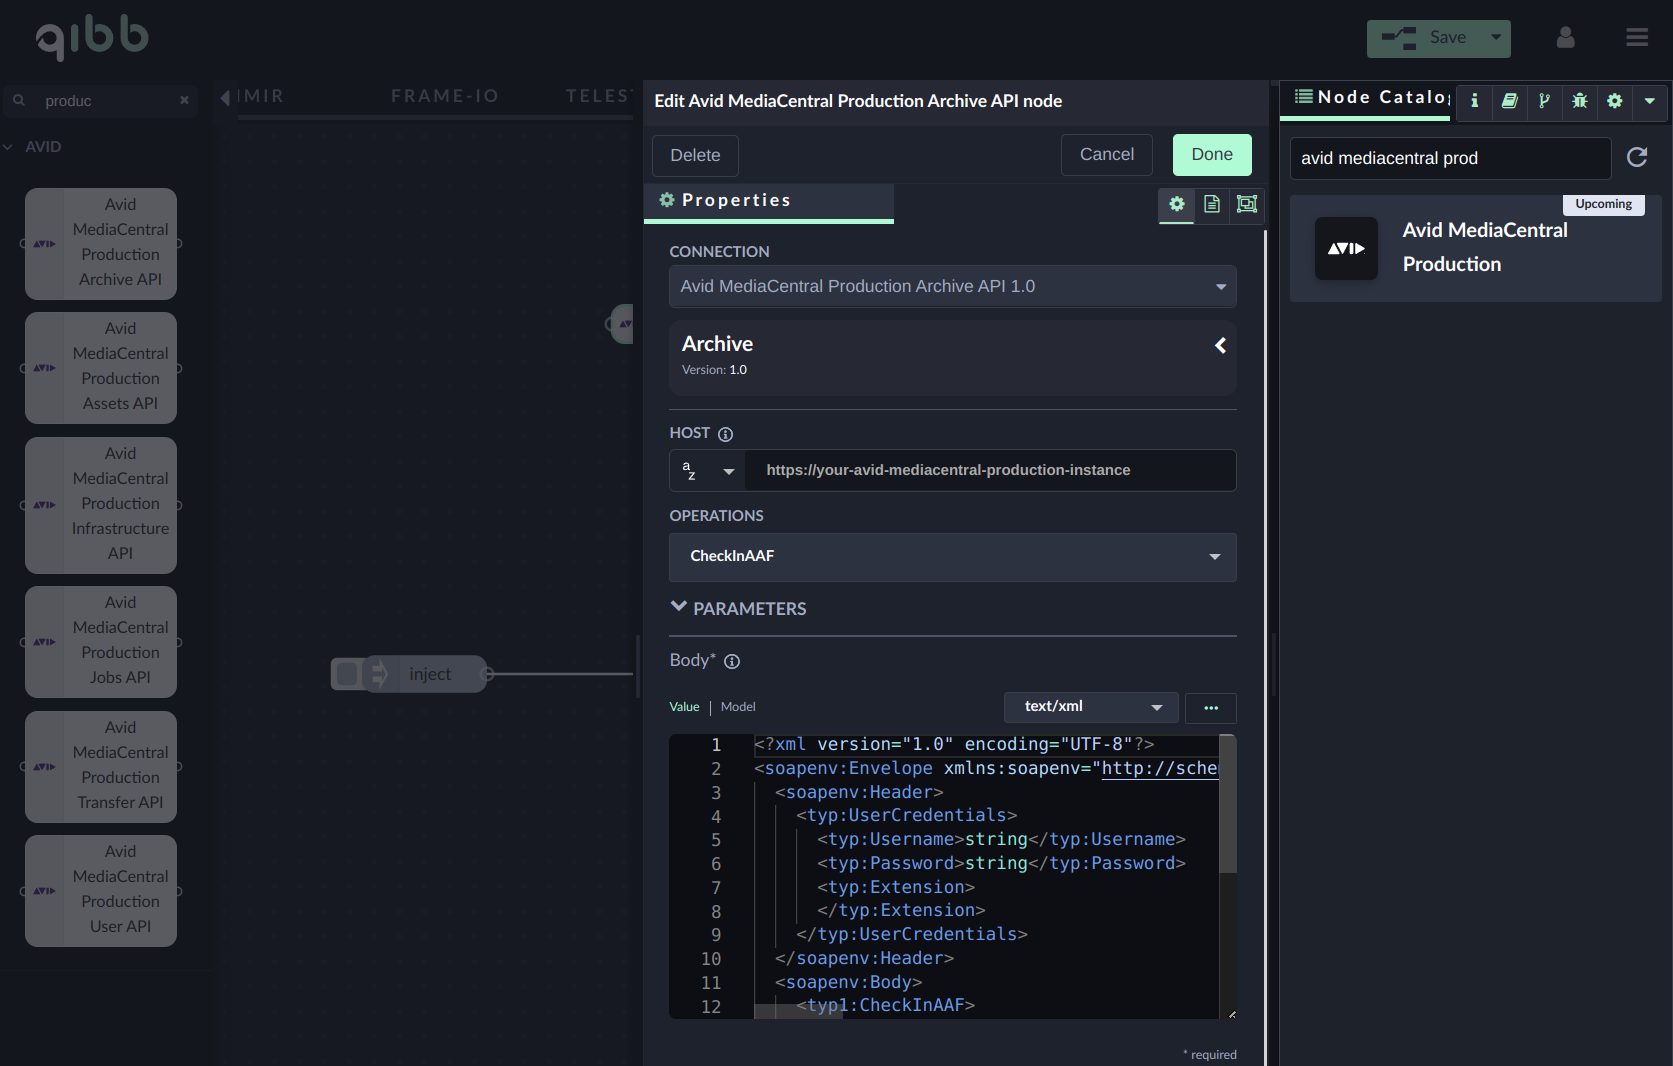The height and width of the screenshot is (1066, 1673).
Task: Open the debug messages bug icon
Action: (1579, 101)
